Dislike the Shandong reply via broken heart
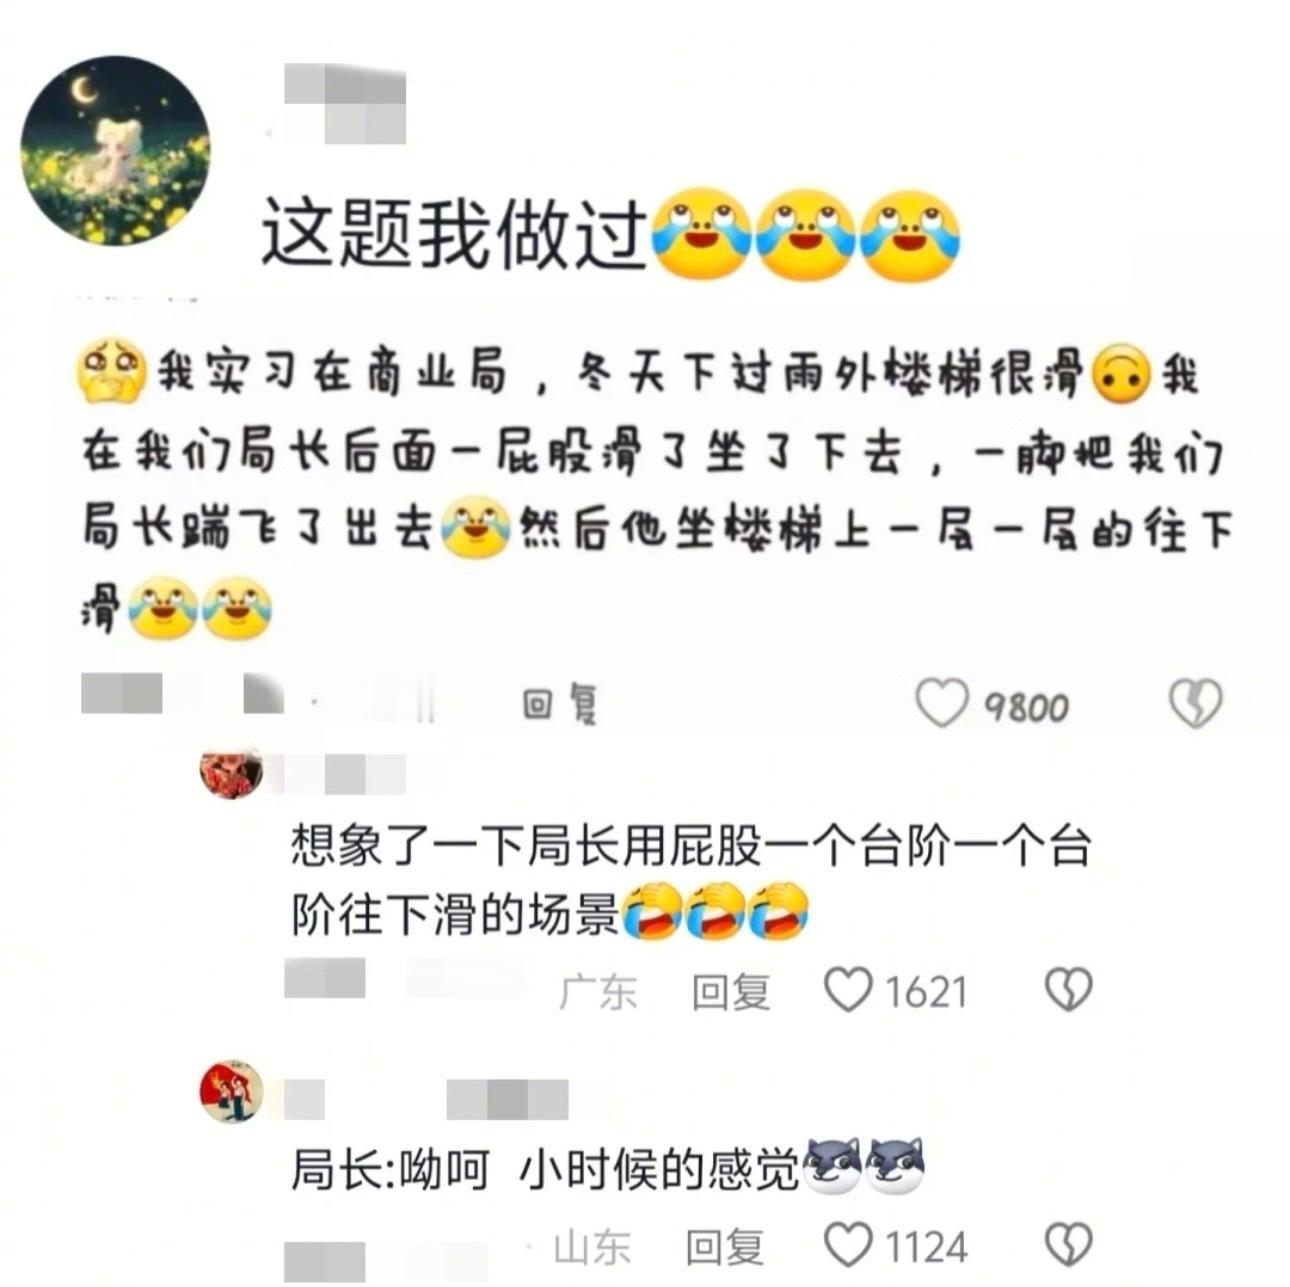Viewport: 1290px width, 1287px height. pyautogui.click(x=1068, y=1245)
